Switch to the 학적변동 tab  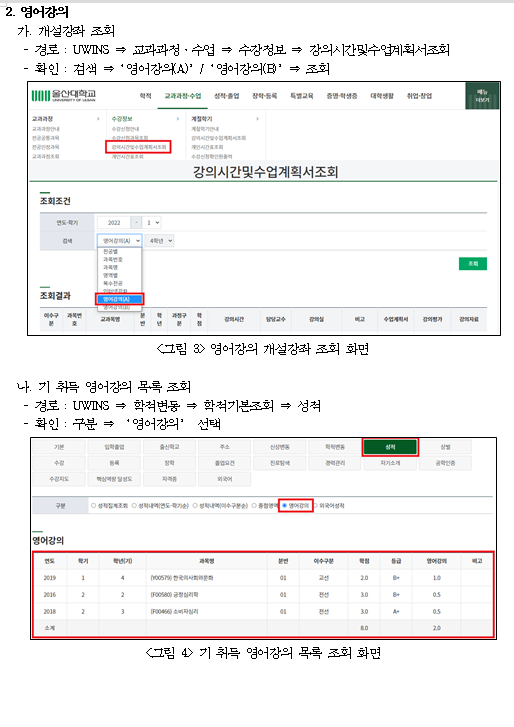(x=335, y=447)
